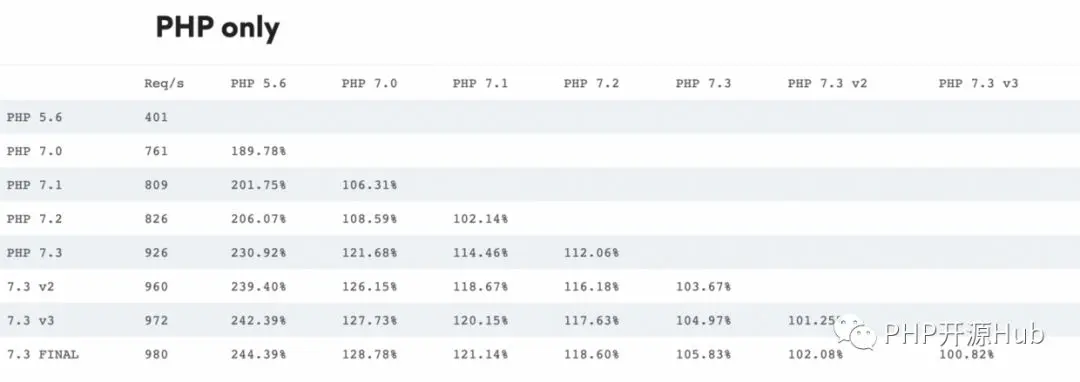Select the PHP 7.2 row label

pyautogui.click(x=34, y=219)
